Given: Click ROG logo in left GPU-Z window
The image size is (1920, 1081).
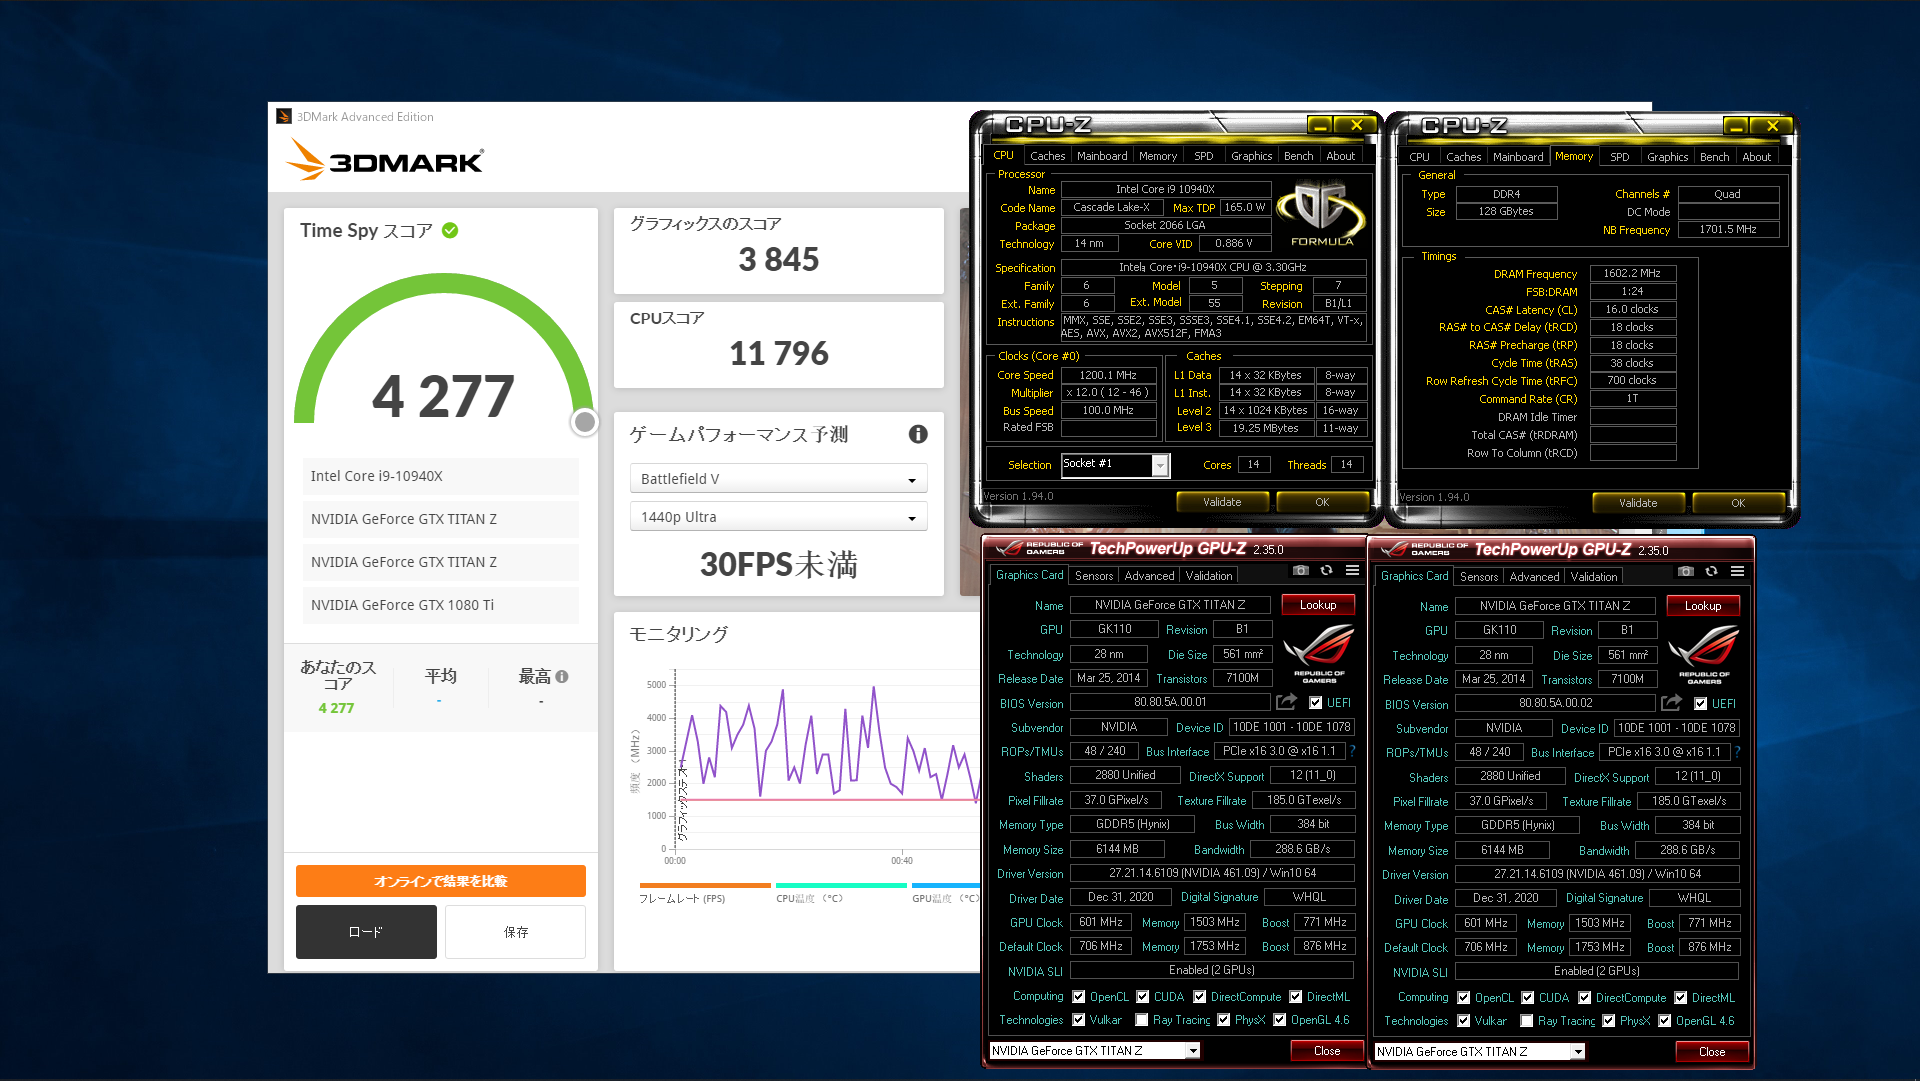Looking at the screenshot, I should point(1319,654).
